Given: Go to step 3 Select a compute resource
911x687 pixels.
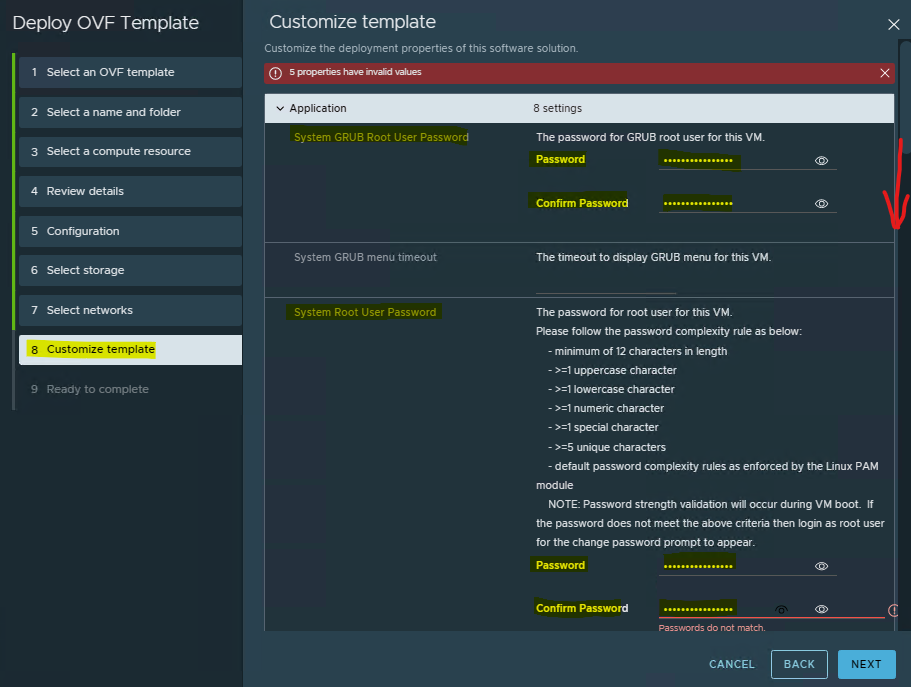Looking at the screenshot, I should pos(130,151).
